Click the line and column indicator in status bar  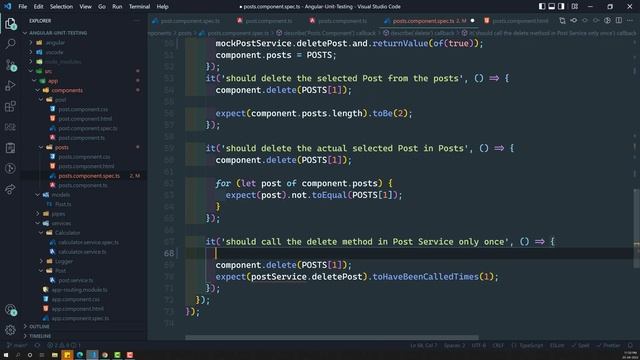pos(424,345)
